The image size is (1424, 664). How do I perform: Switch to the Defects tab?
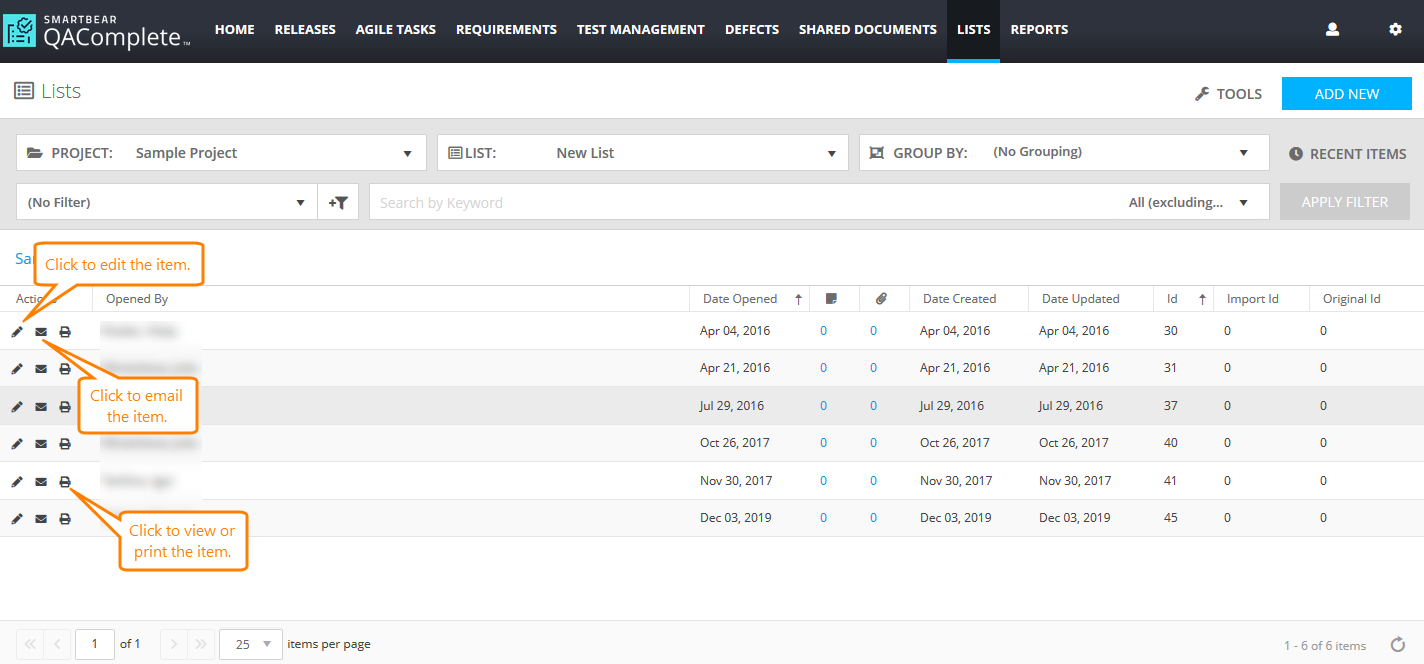(752, 30)
